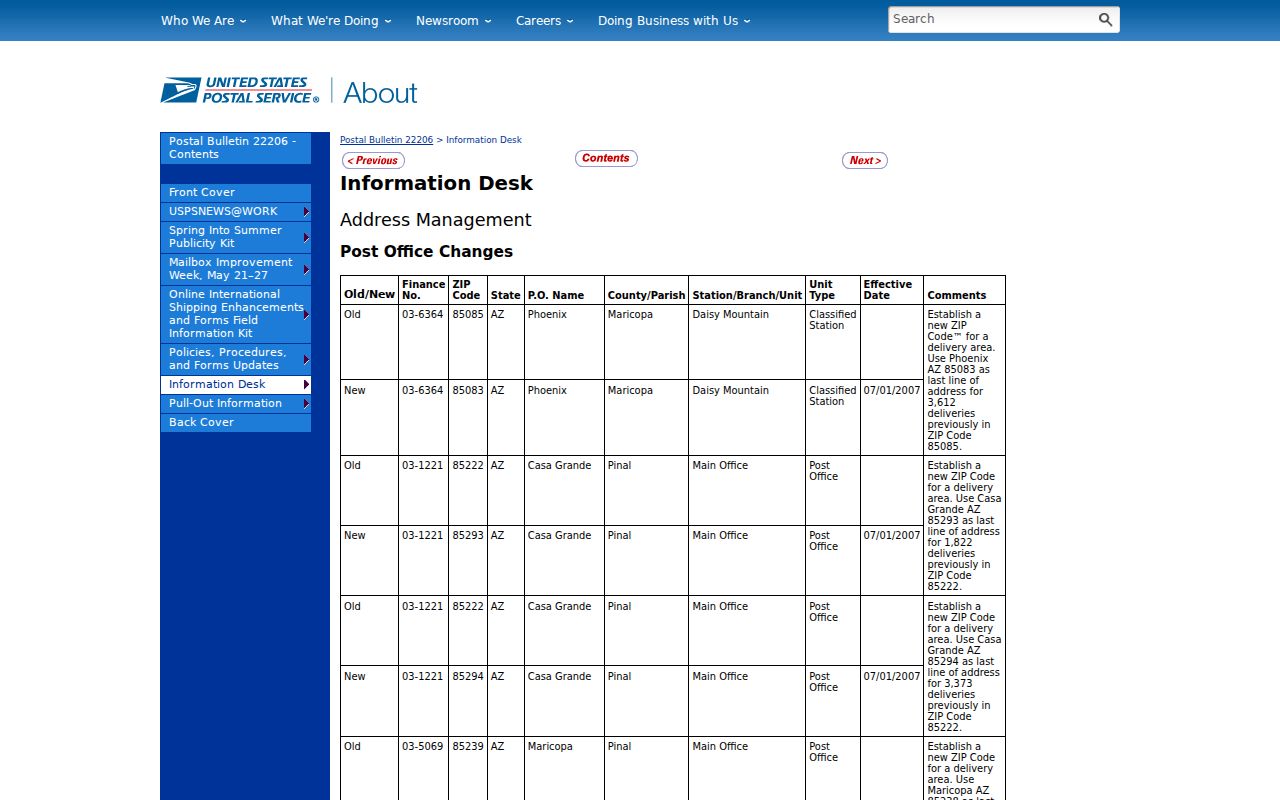This screenshot has width=1280, height=800.
Task: Click the About header text
Action: [x=380, y=93]
